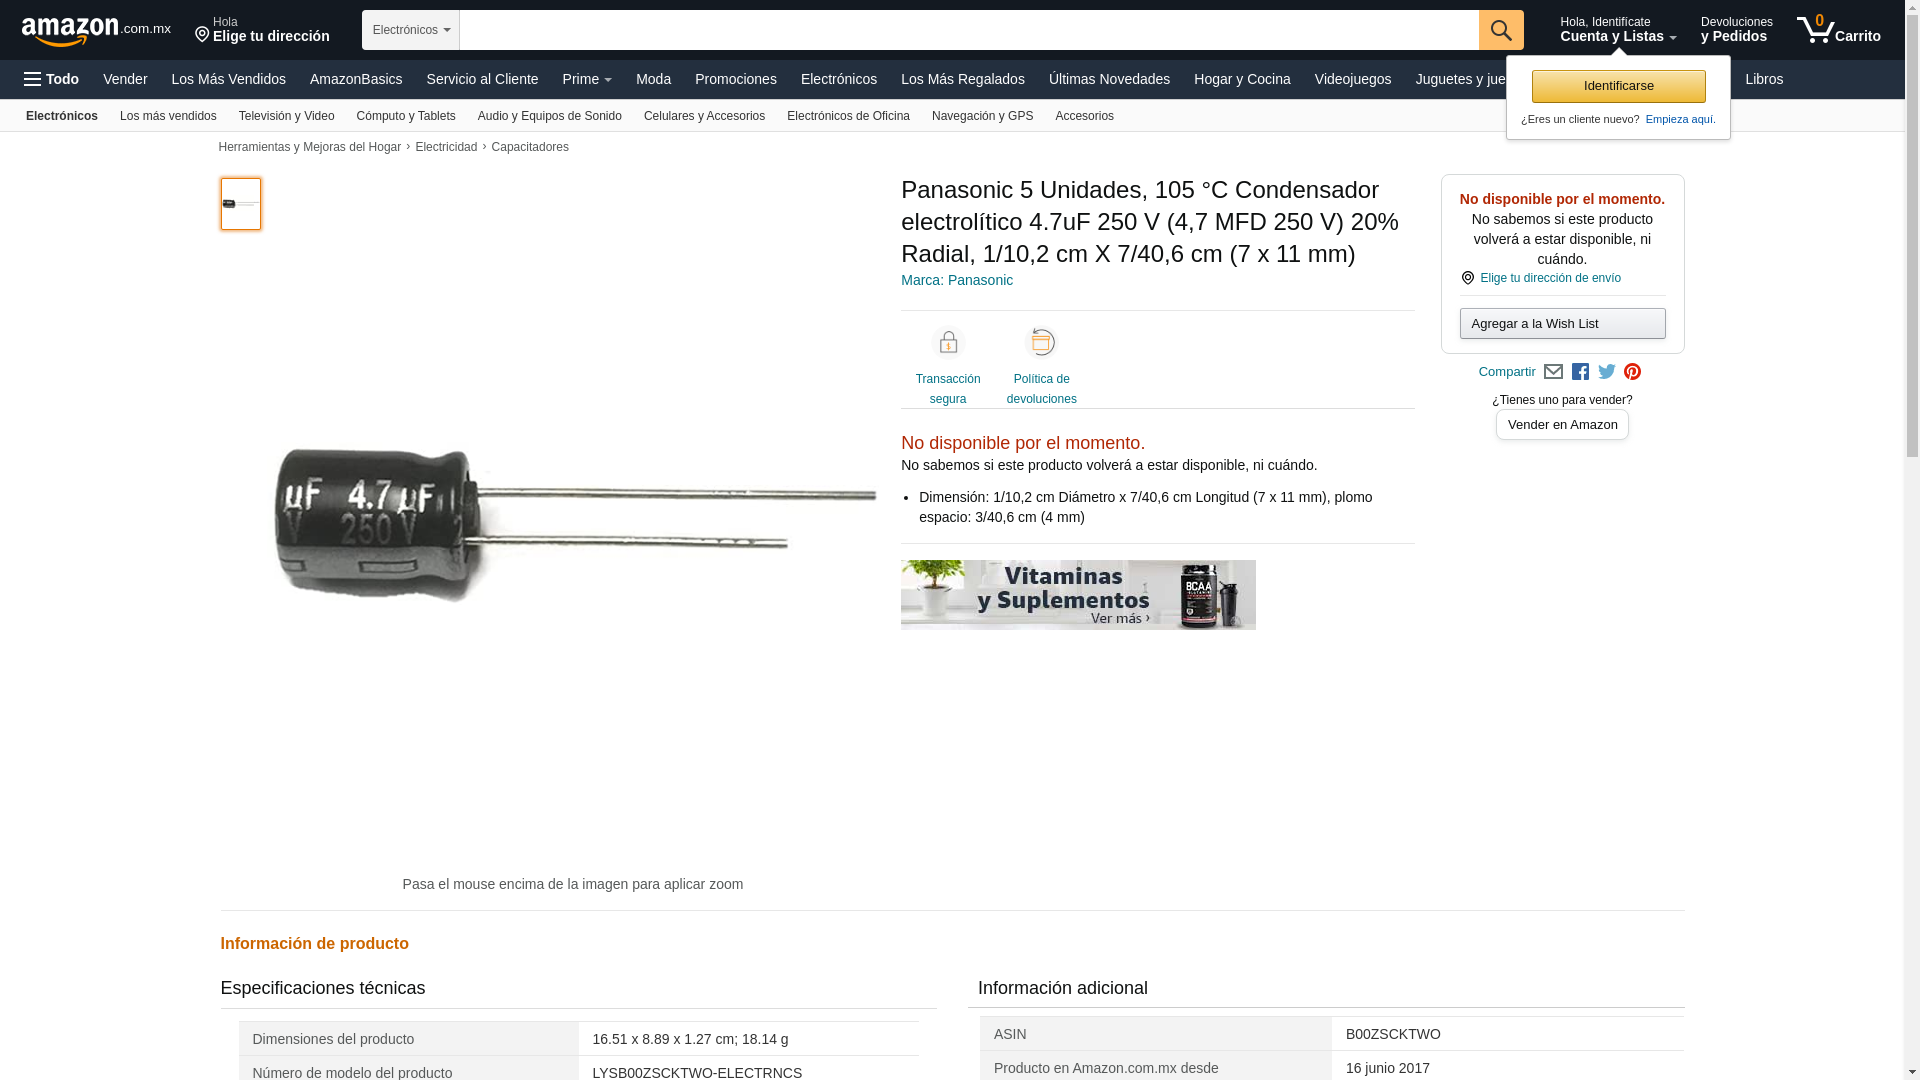Click the Identificarse sign-in button
This screenshot has height=1080, width=1920.
(1618, 86)
